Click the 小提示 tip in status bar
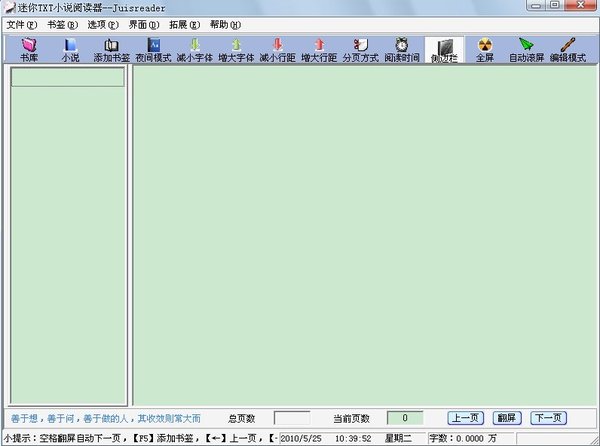This screenshot has height=446, width=600. coord(140,438)
